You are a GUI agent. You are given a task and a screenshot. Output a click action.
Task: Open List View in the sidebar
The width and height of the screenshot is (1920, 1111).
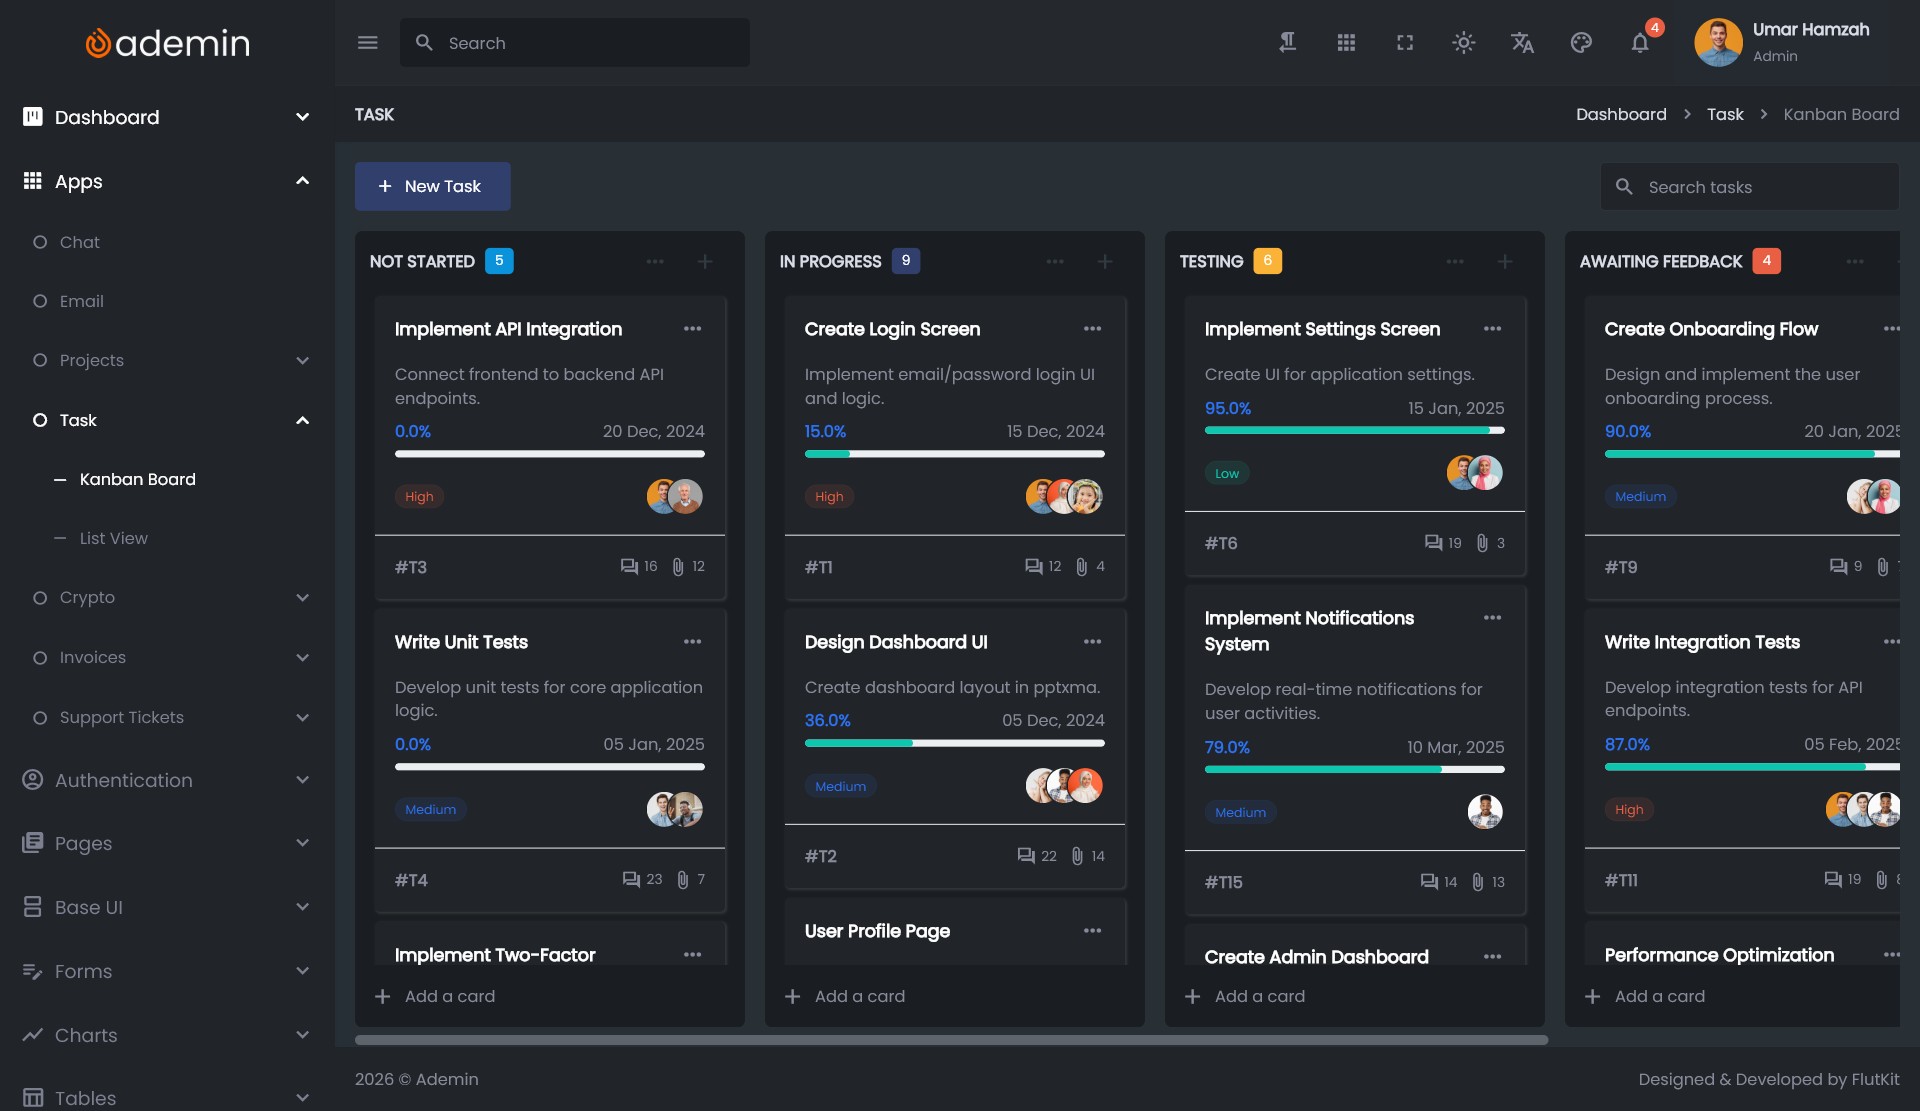(x=113, y=538)
